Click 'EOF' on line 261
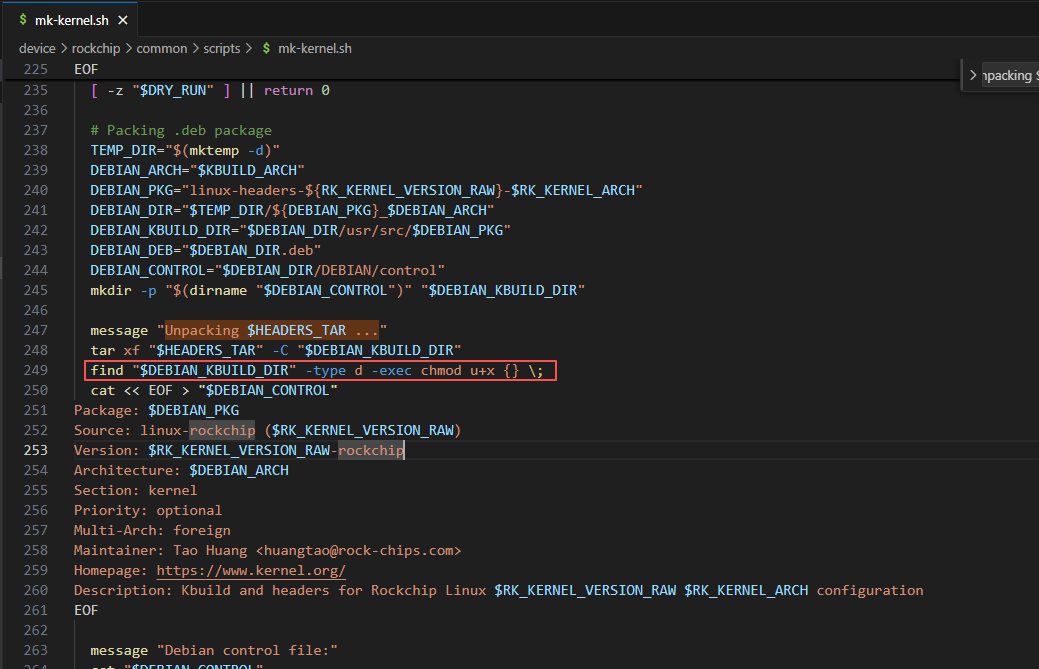This screenshot has height=669, width=1039. tap(85, 610)
